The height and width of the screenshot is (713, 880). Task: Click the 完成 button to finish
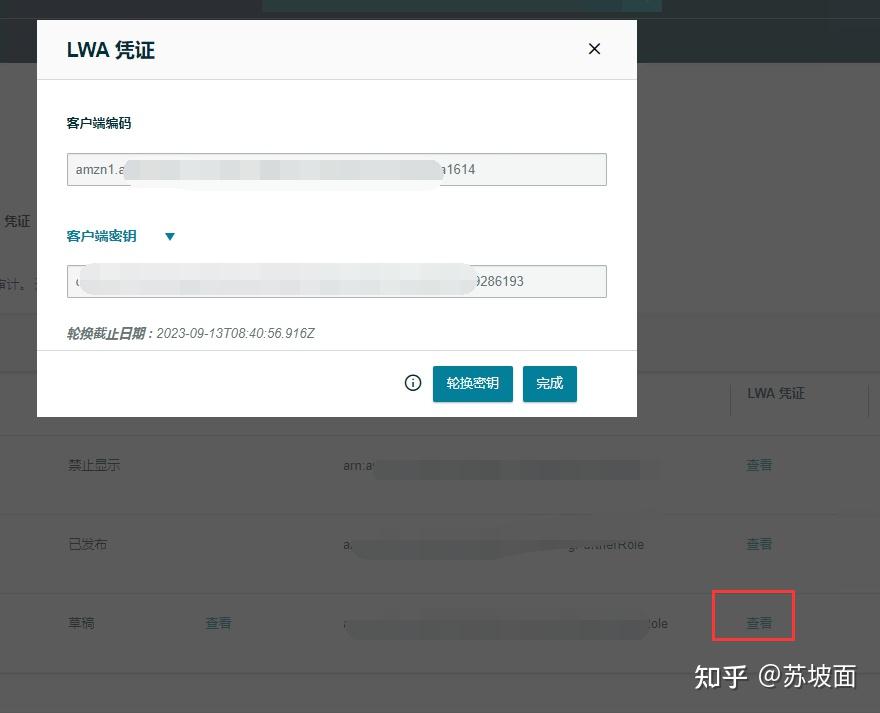[549, 383]
